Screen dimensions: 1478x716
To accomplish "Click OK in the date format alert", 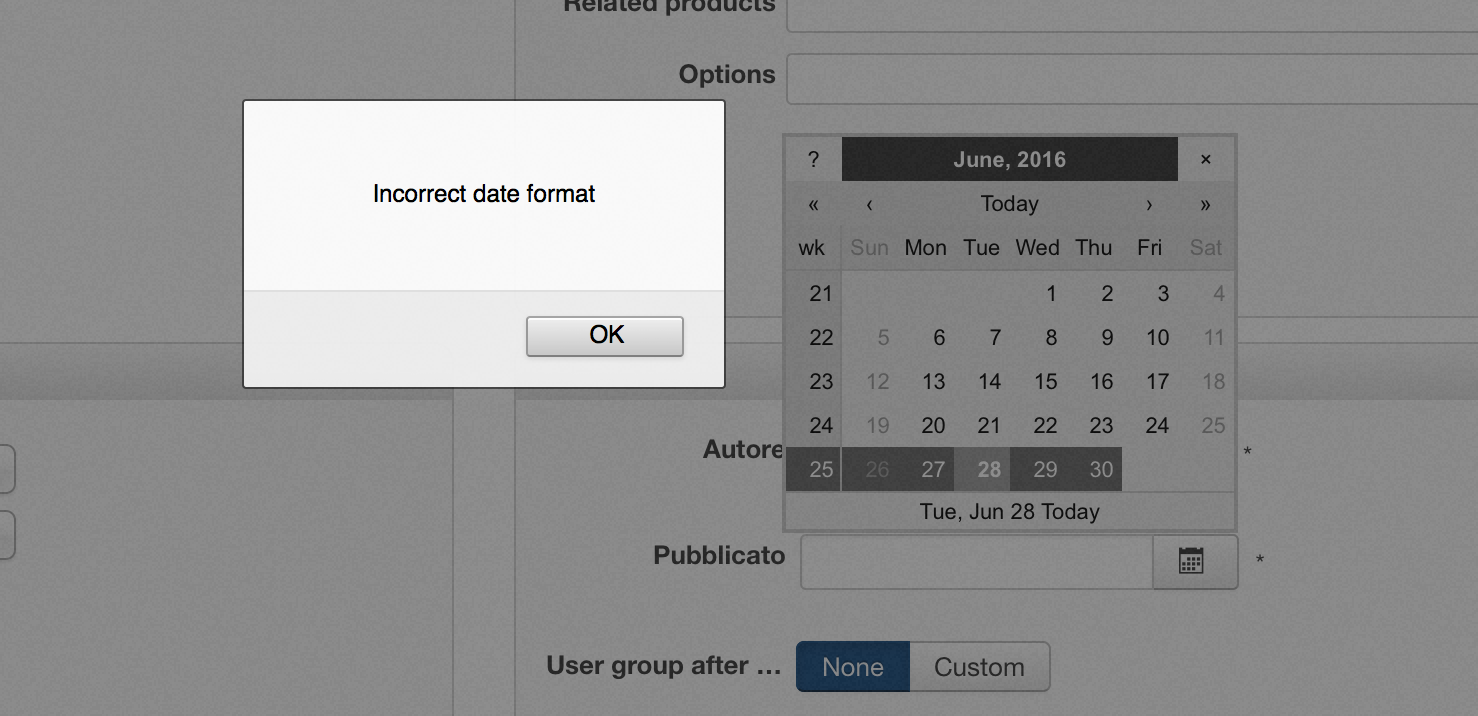I will [605, 336].
